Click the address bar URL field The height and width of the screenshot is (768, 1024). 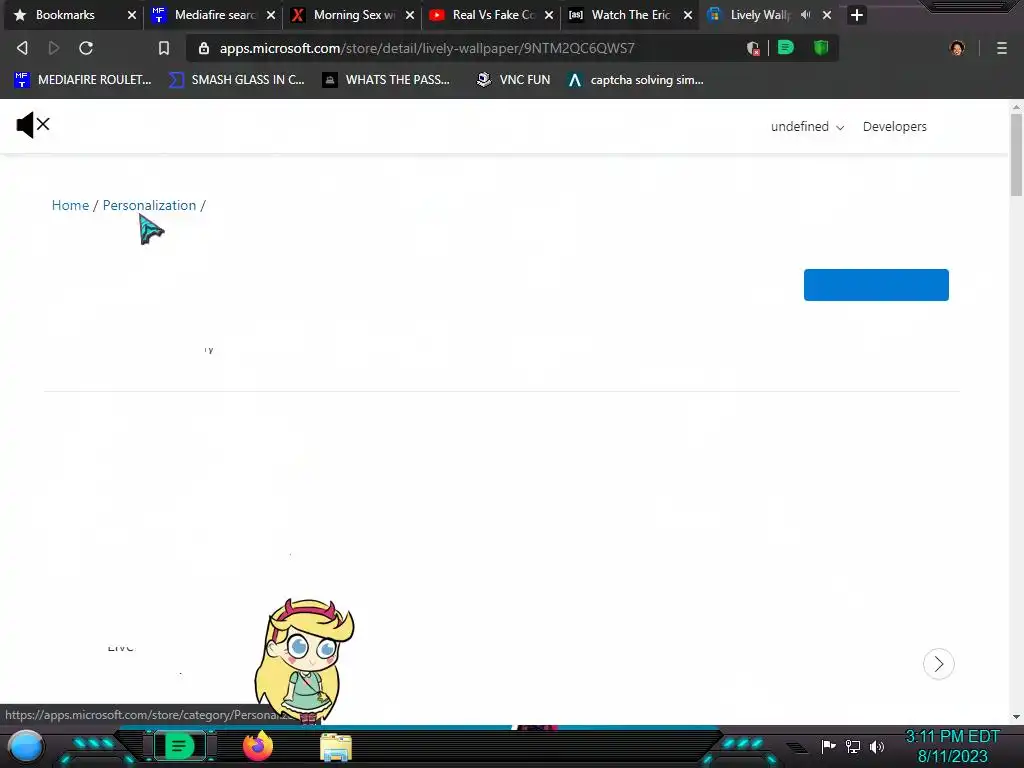point(426,48)
